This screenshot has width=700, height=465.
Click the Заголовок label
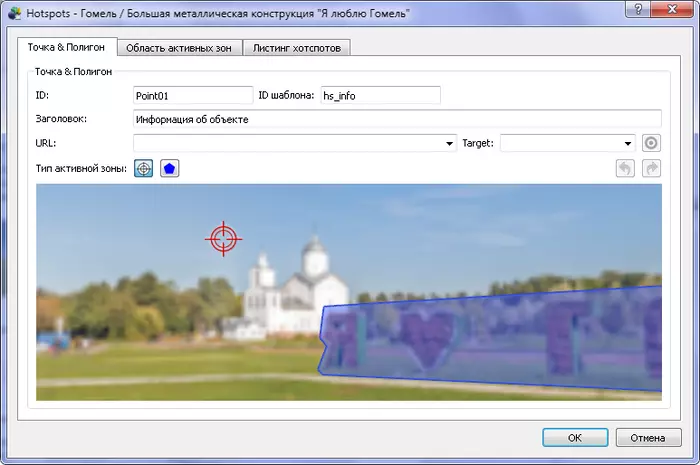[61, 119]
